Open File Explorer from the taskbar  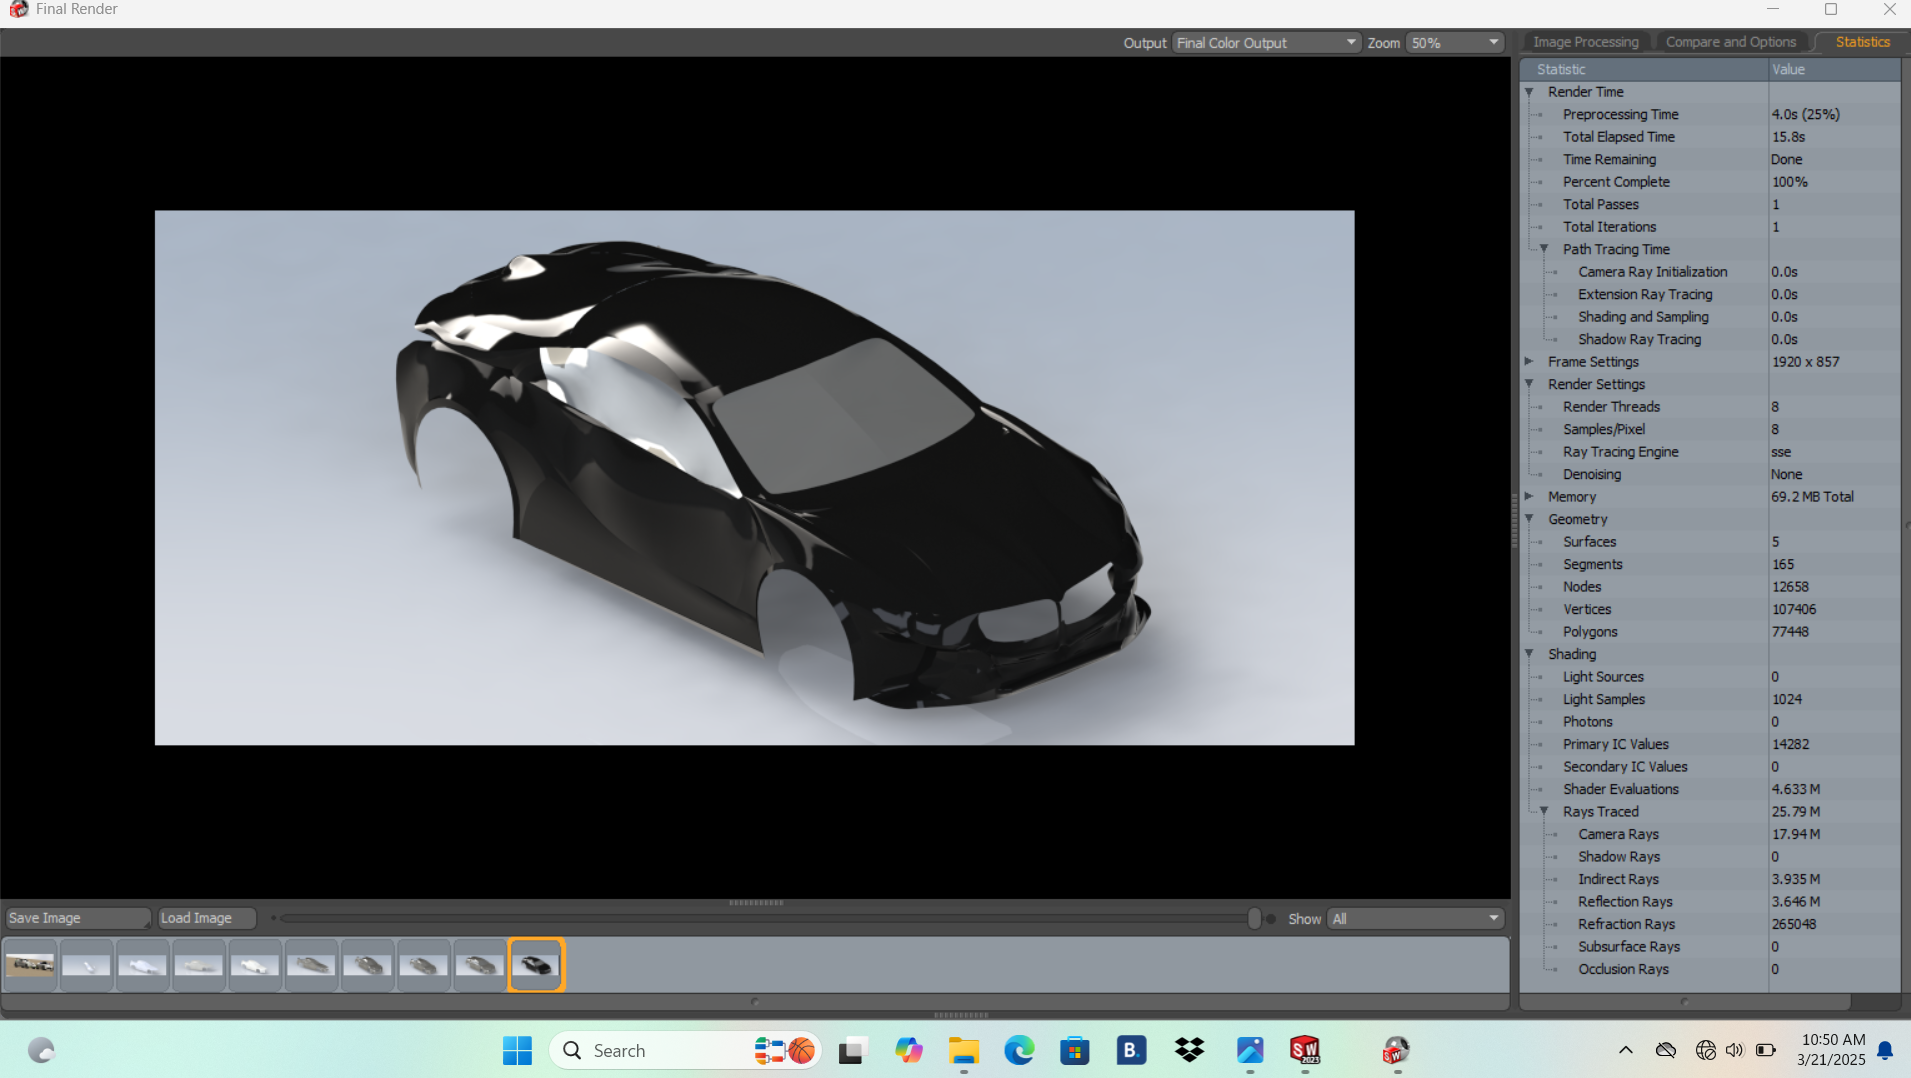click(x=963, y=1050)
